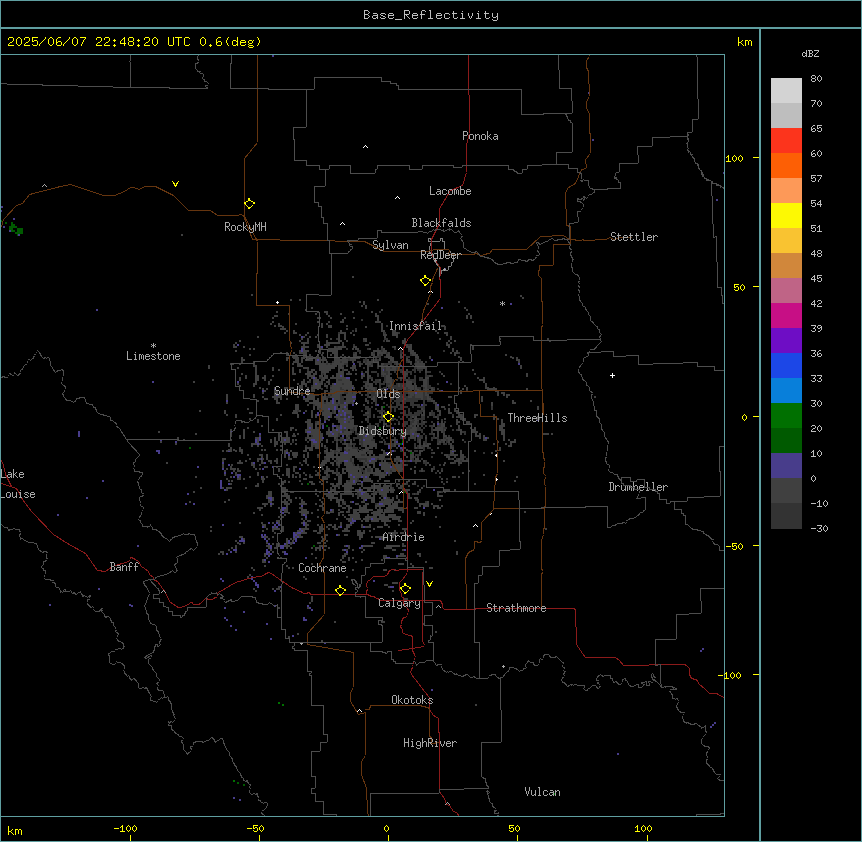Click the -50 km tick on bottom axis

255,828
